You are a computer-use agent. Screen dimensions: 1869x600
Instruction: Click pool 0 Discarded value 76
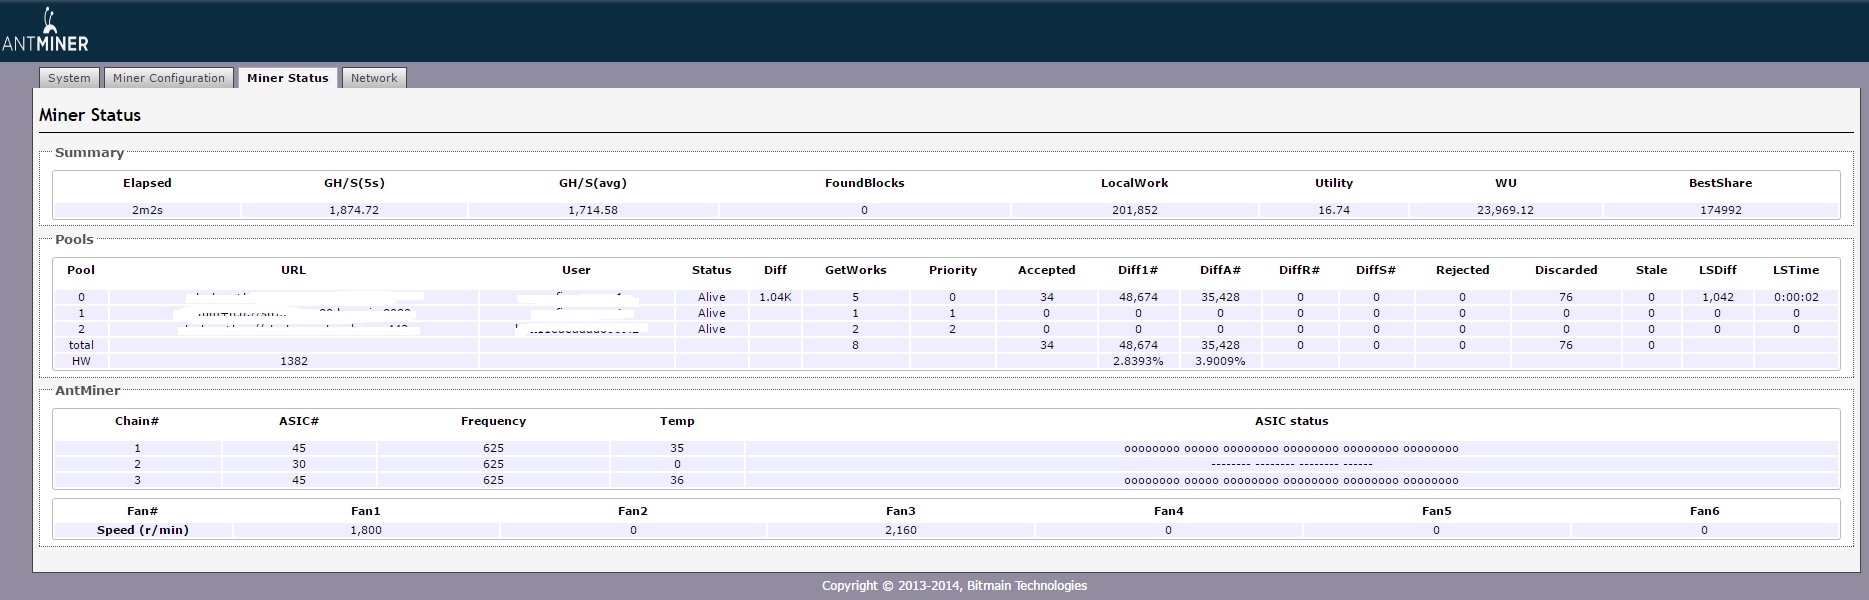[x=1566, y=297]
